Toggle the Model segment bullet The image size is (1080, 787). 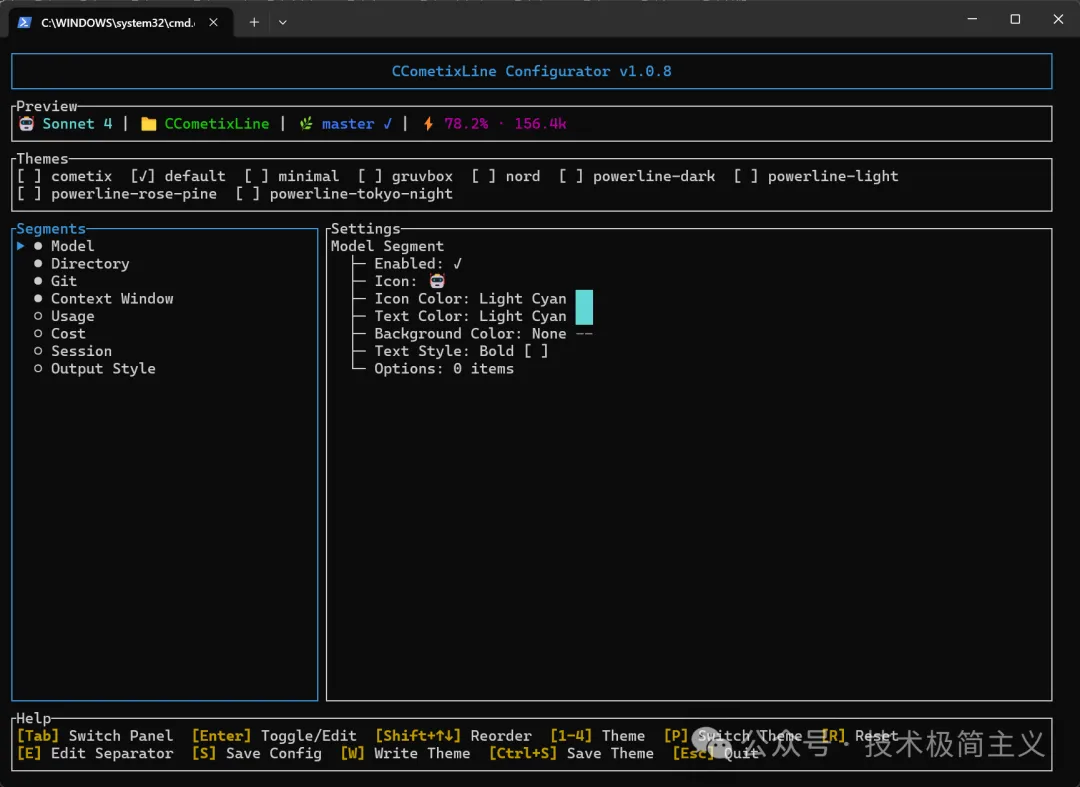coord(38,246)
